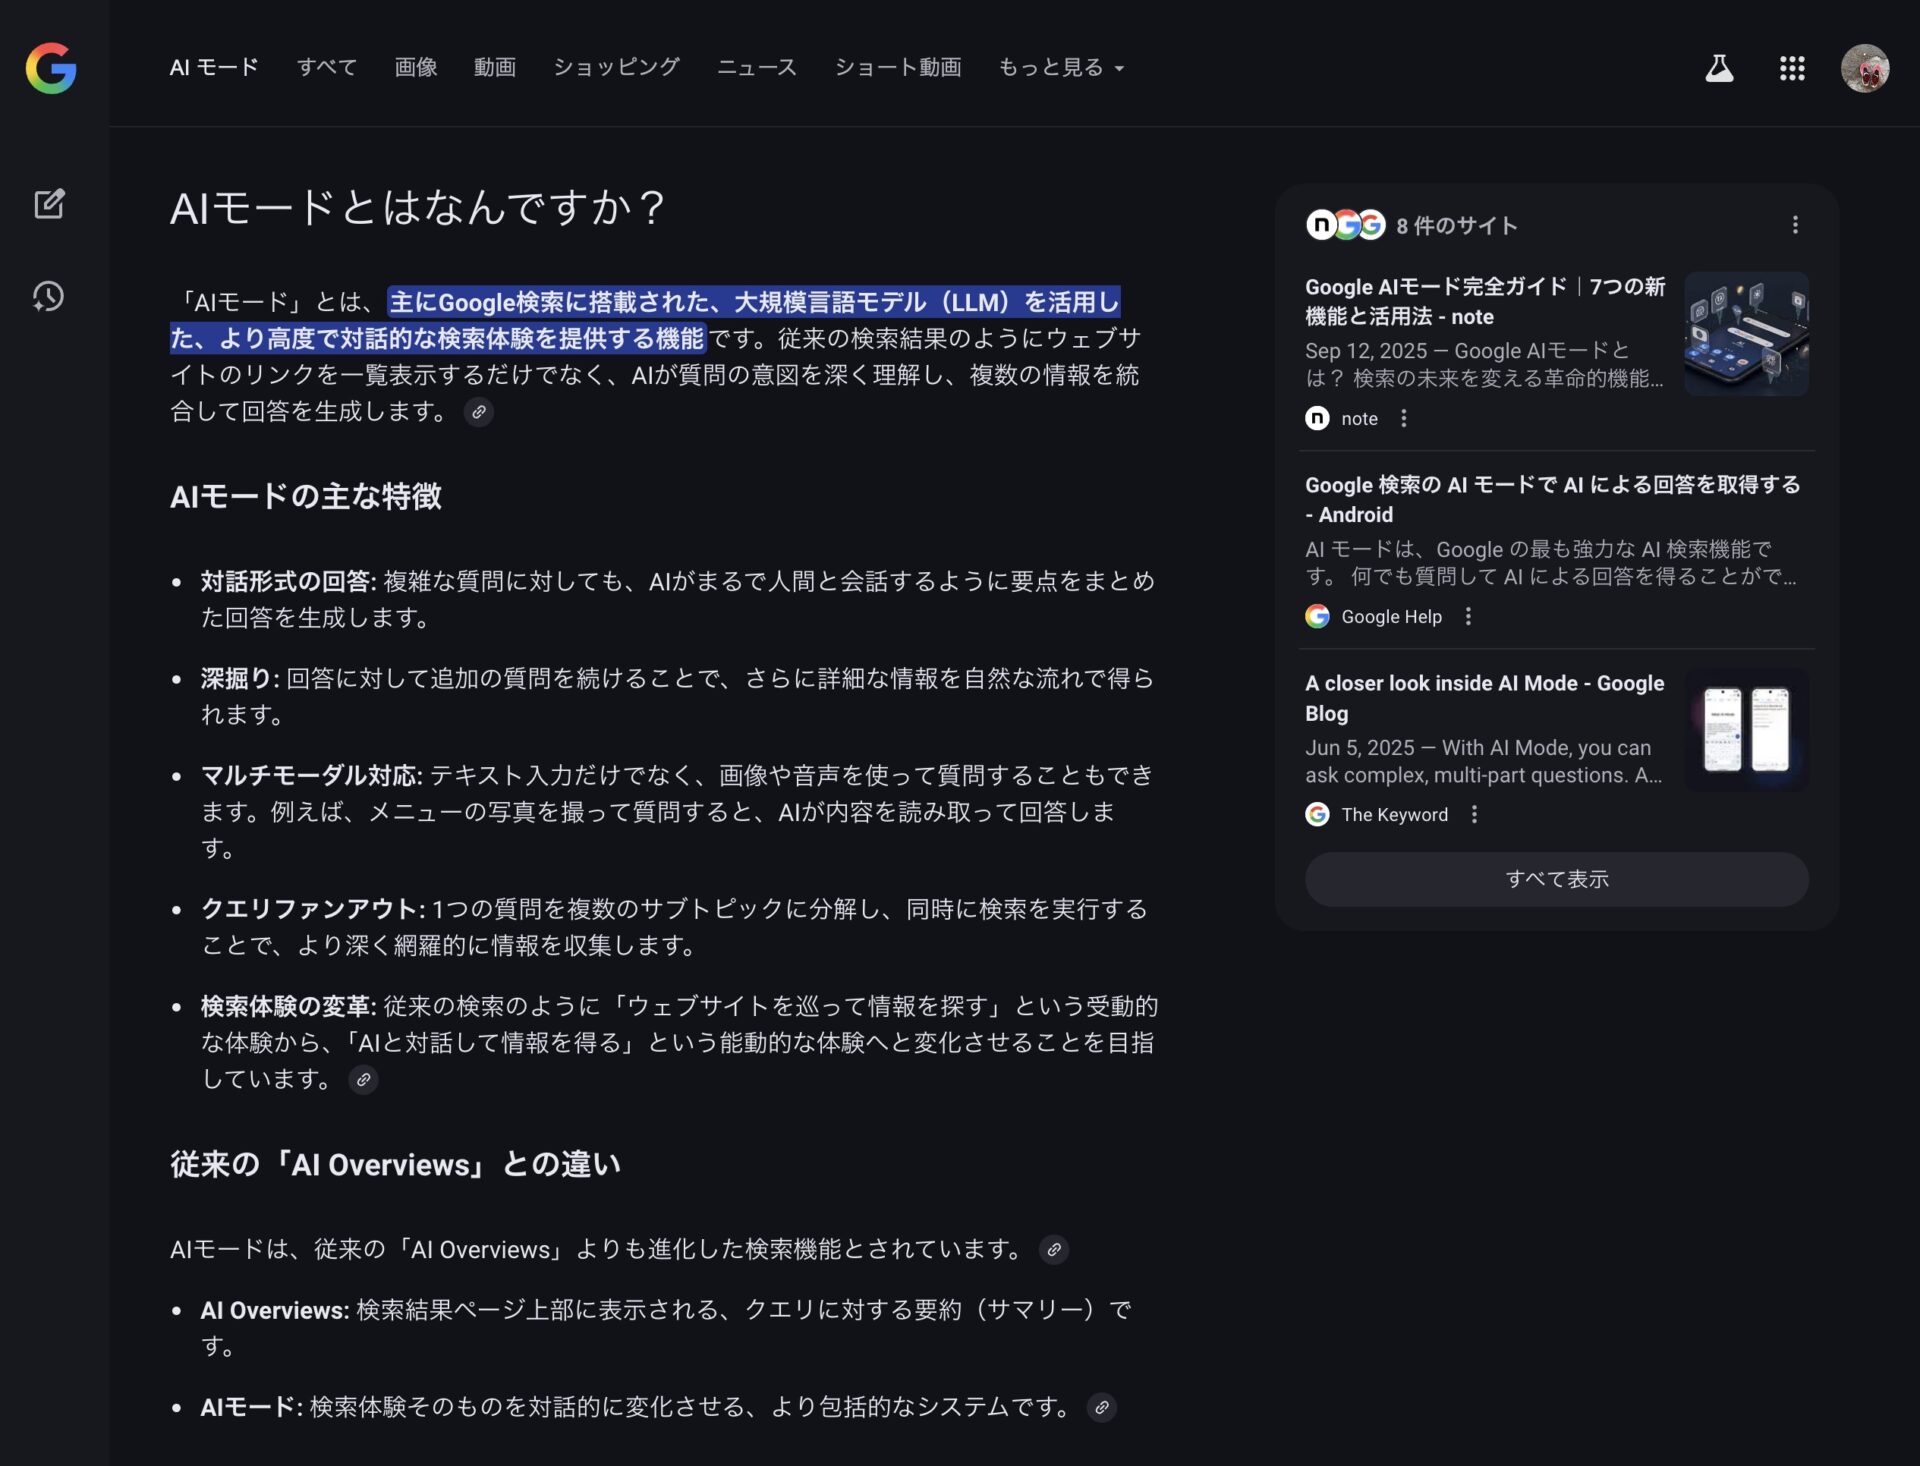
Task: Click link icon after 検索体験の変革 bullet
Action: coord(363,1080)
